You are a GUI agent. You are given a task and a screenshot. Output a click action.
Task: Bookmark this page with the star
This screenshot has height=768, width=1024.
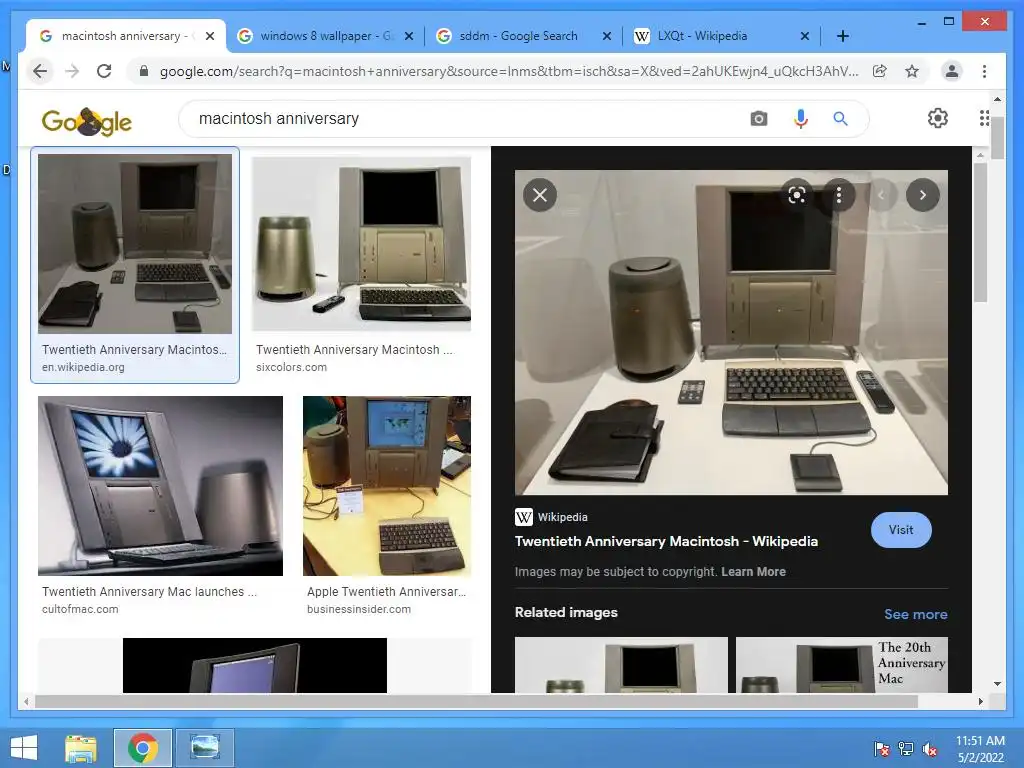pos(912,71)
